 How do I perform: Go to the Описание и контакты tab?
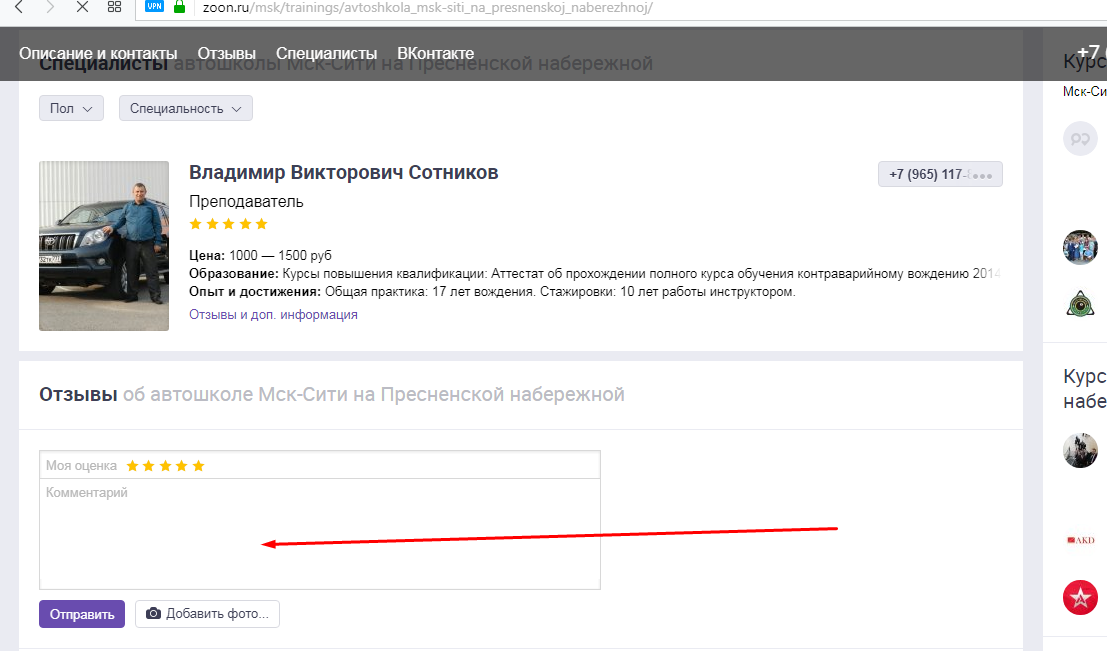pos(98,53)
